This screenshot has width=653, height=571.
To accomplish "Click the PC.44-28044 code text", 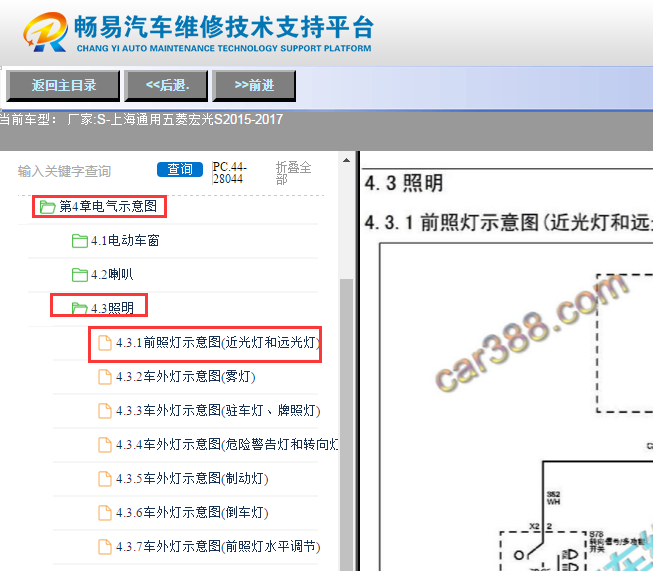I will [229, 172].
